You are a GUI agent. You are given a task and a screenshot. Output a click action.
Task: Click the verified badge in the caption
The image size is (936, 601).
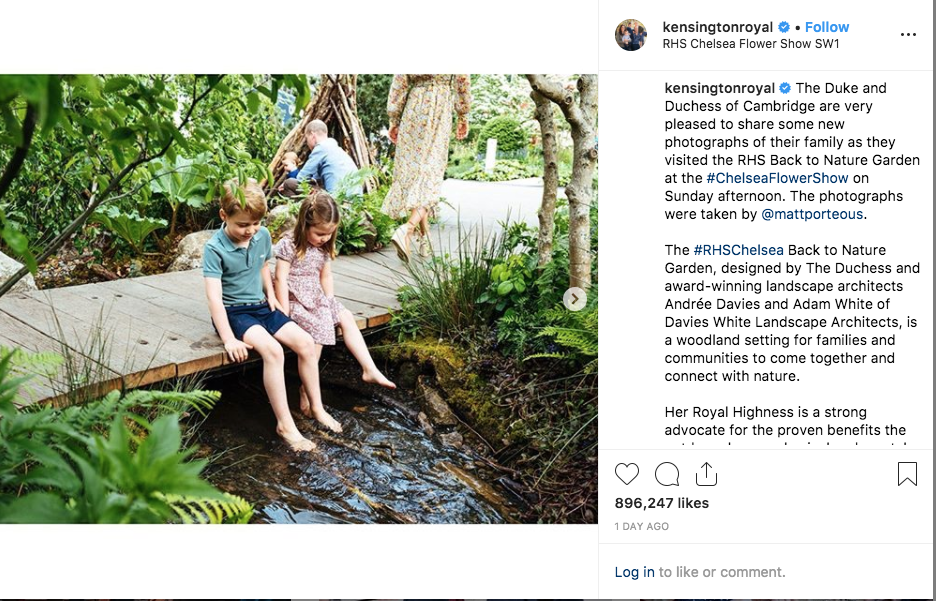(x=785, y=88)
